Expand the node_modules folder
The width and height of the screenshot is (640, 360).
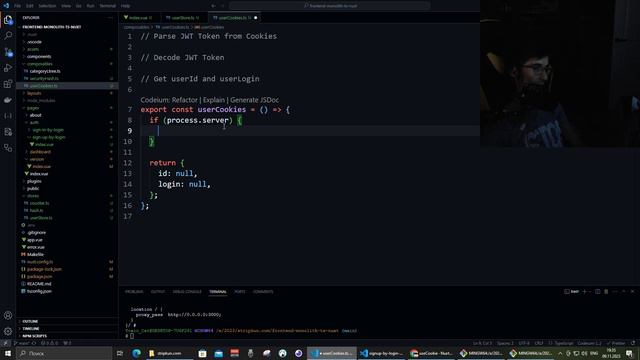coord(41,100)
